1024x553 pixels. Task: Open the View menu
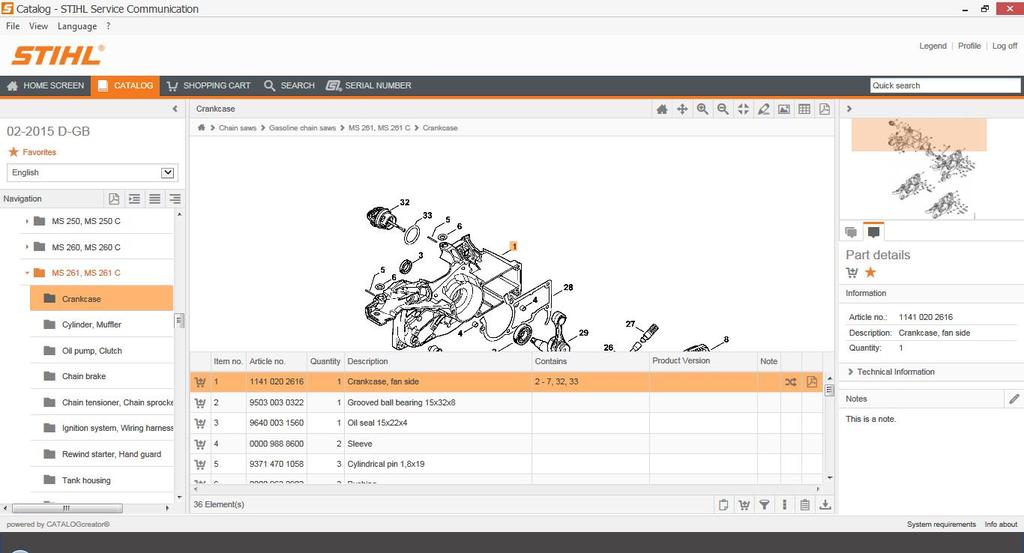39,26
